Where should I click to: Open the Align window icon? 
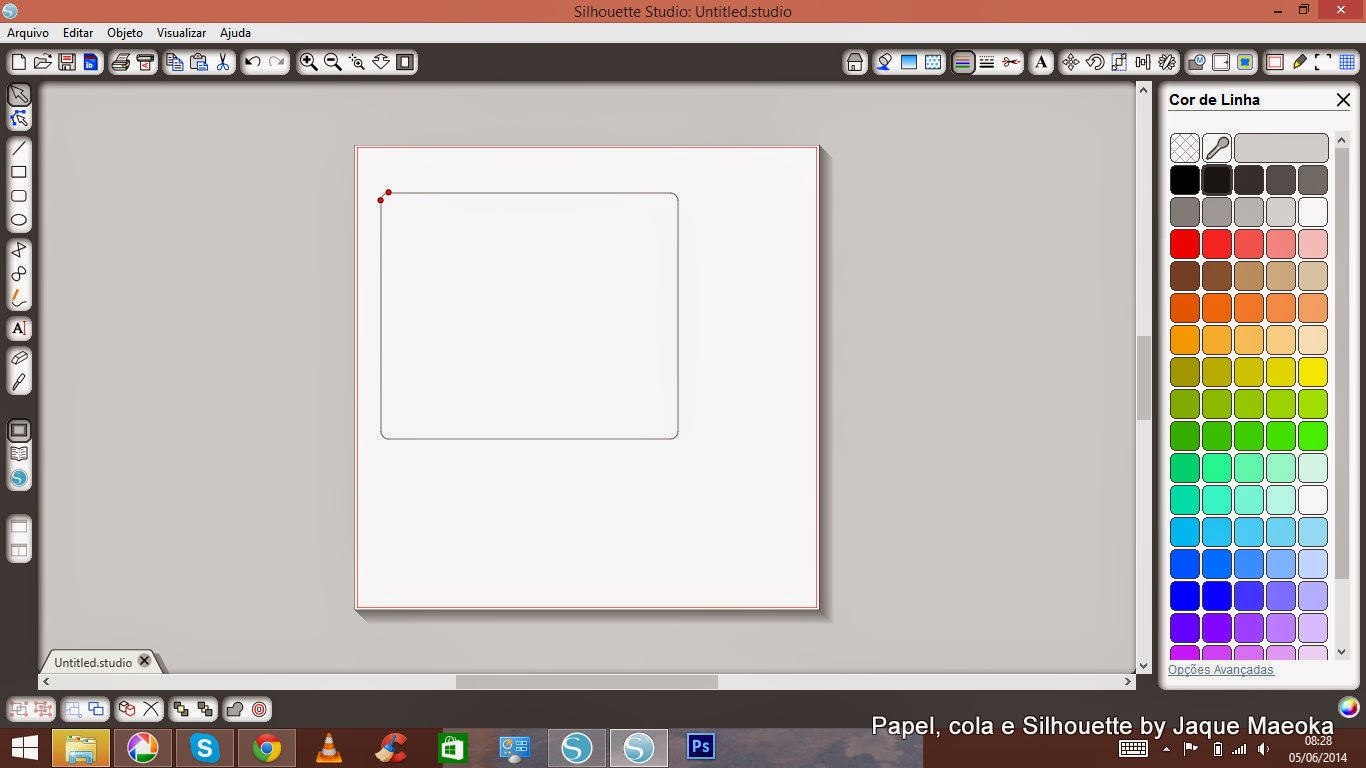coord(1143,62)
